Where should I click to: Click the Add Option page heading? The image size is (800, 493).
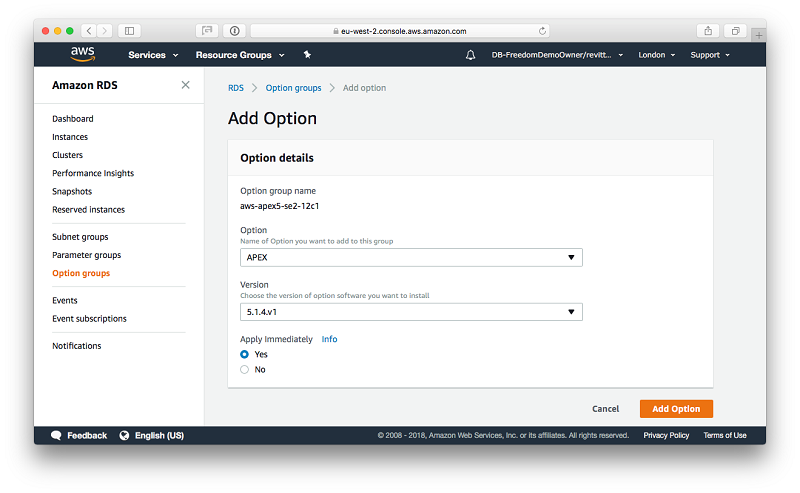[x=272, y=118]
